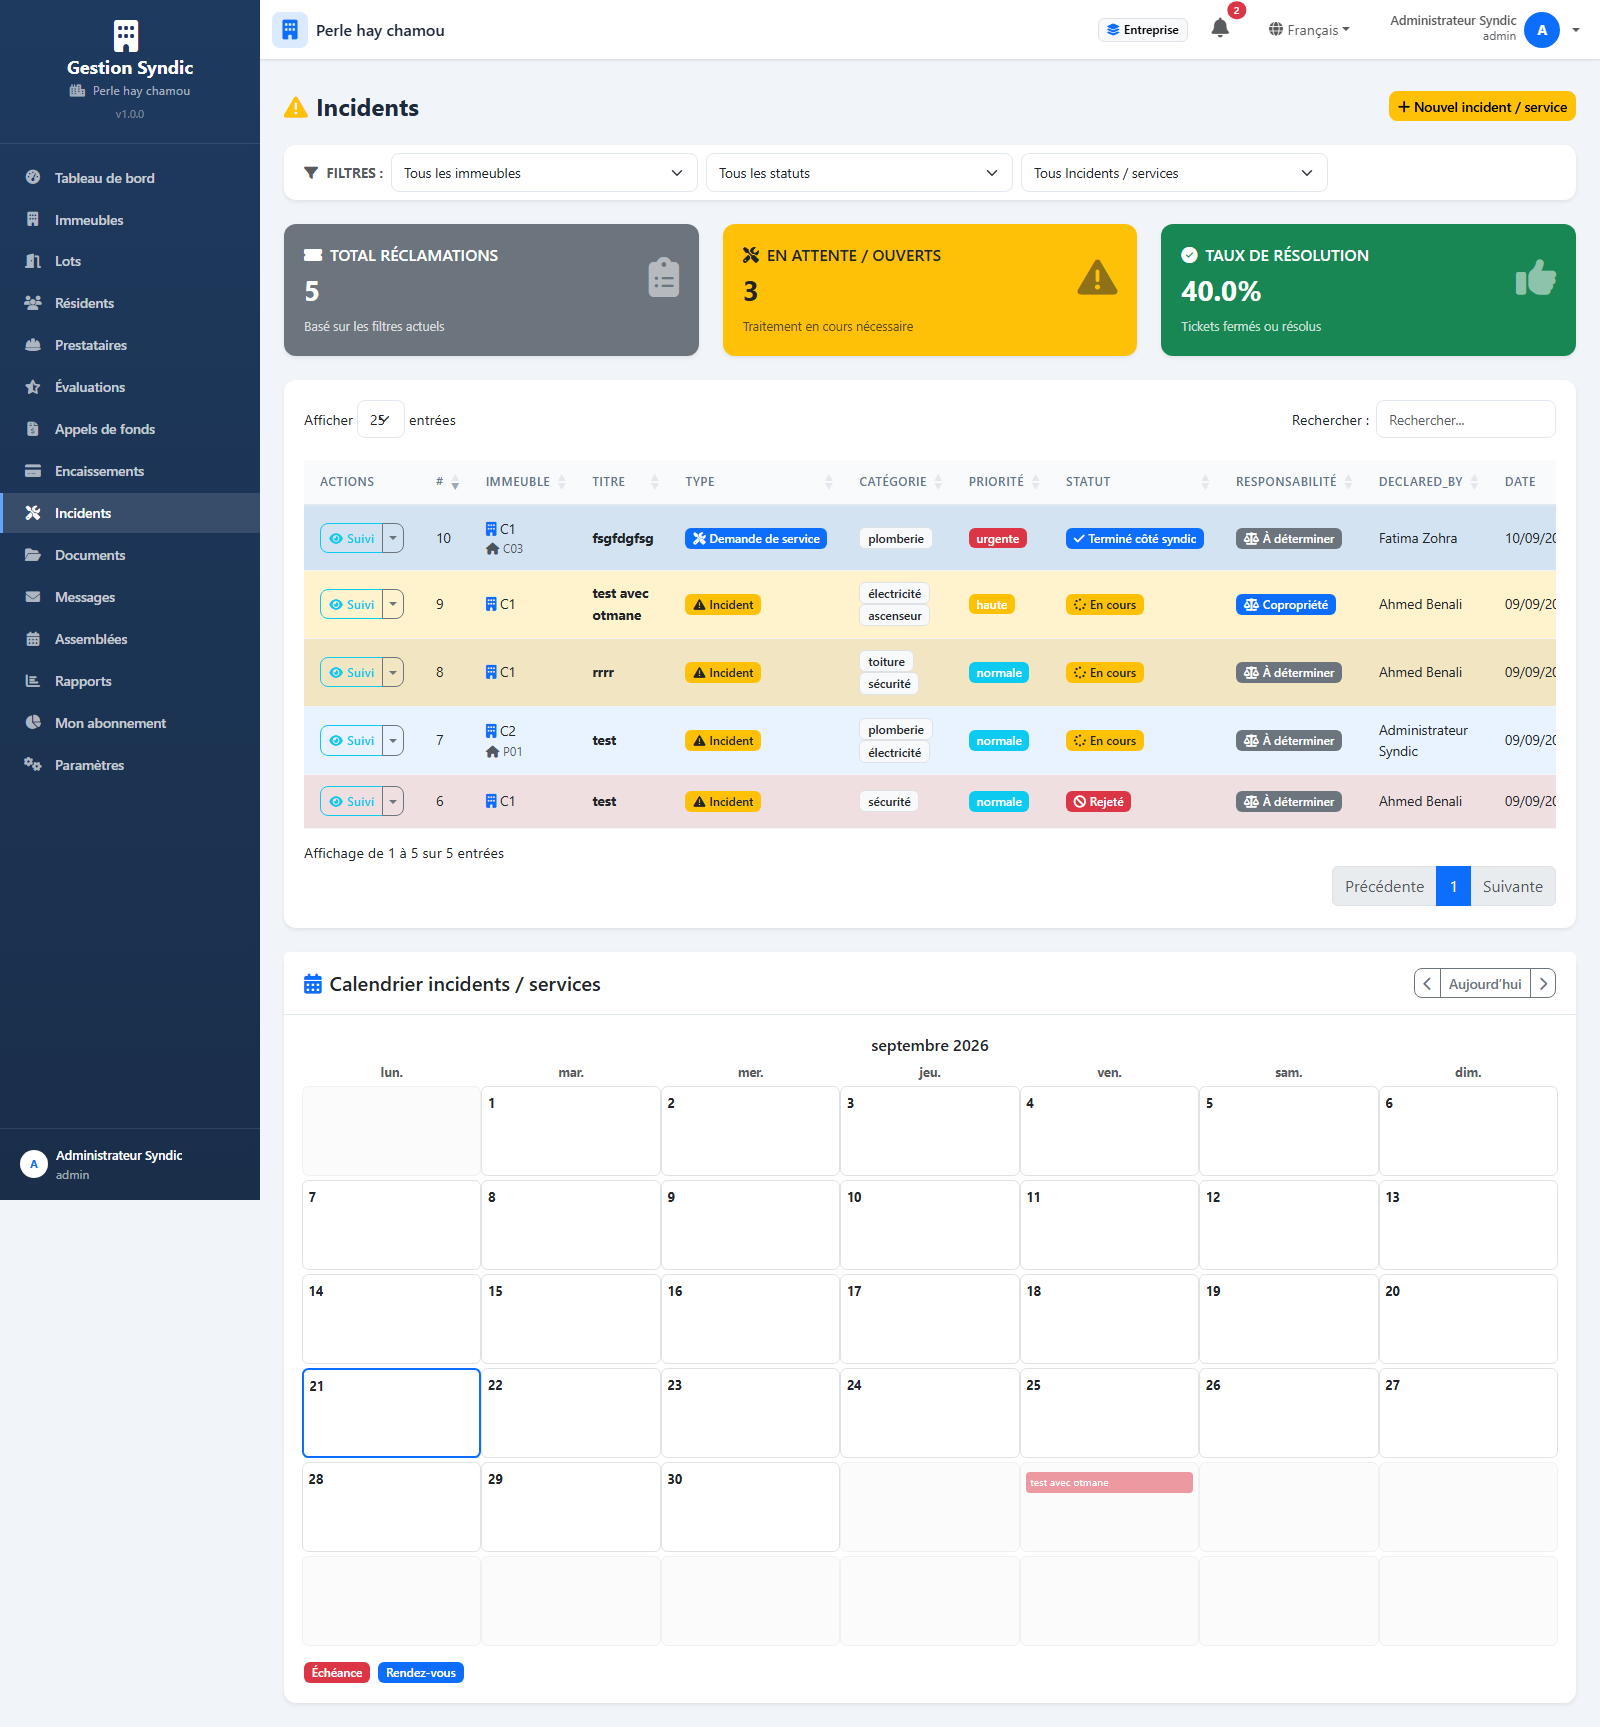Expand Suivi dropdown arrow for incident 10

393,538
